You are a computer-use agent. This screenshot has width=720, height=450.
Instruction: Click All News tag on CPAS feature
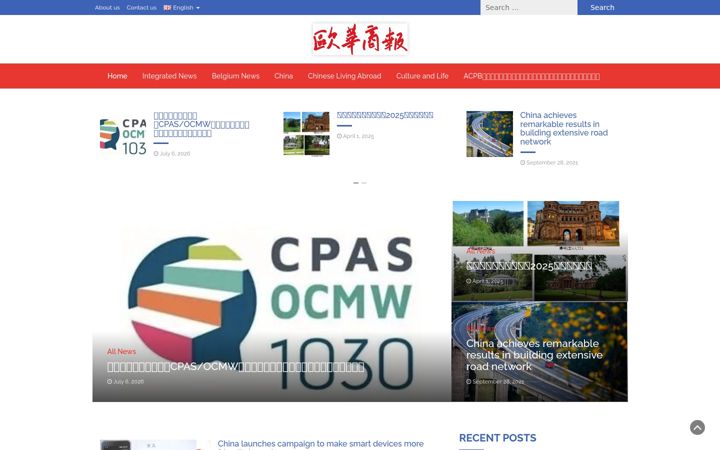121,351
